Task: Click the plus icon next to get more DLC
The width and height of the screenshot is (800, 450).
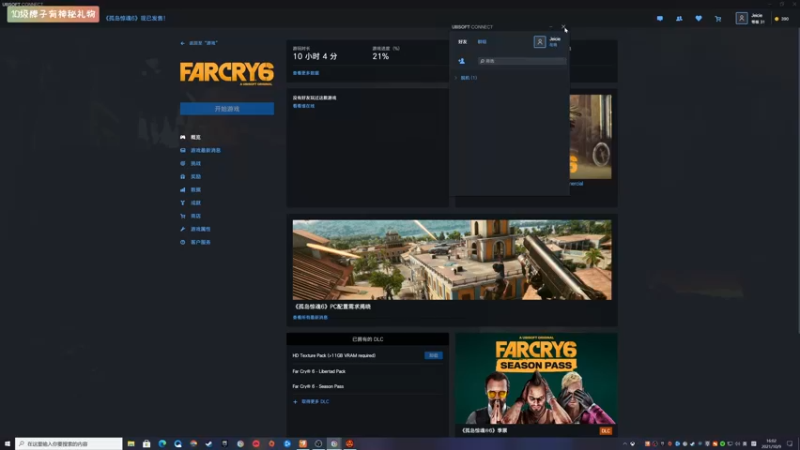Action: (x=295, y=402)
